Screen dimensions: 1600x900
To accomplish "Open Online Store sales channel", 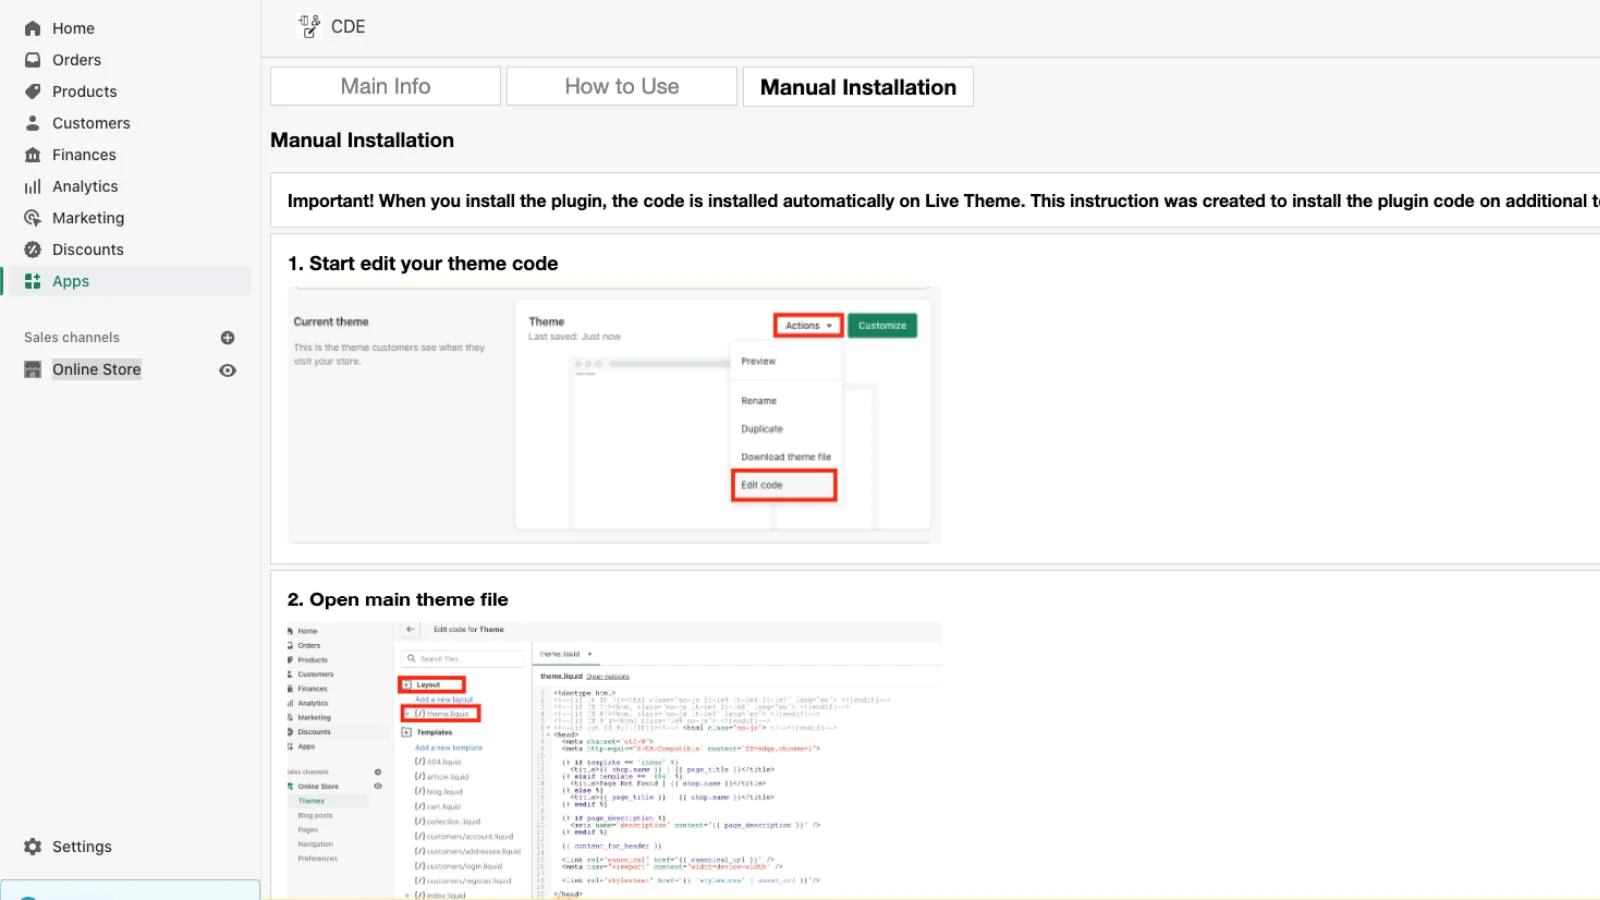I will pos(97,370).
